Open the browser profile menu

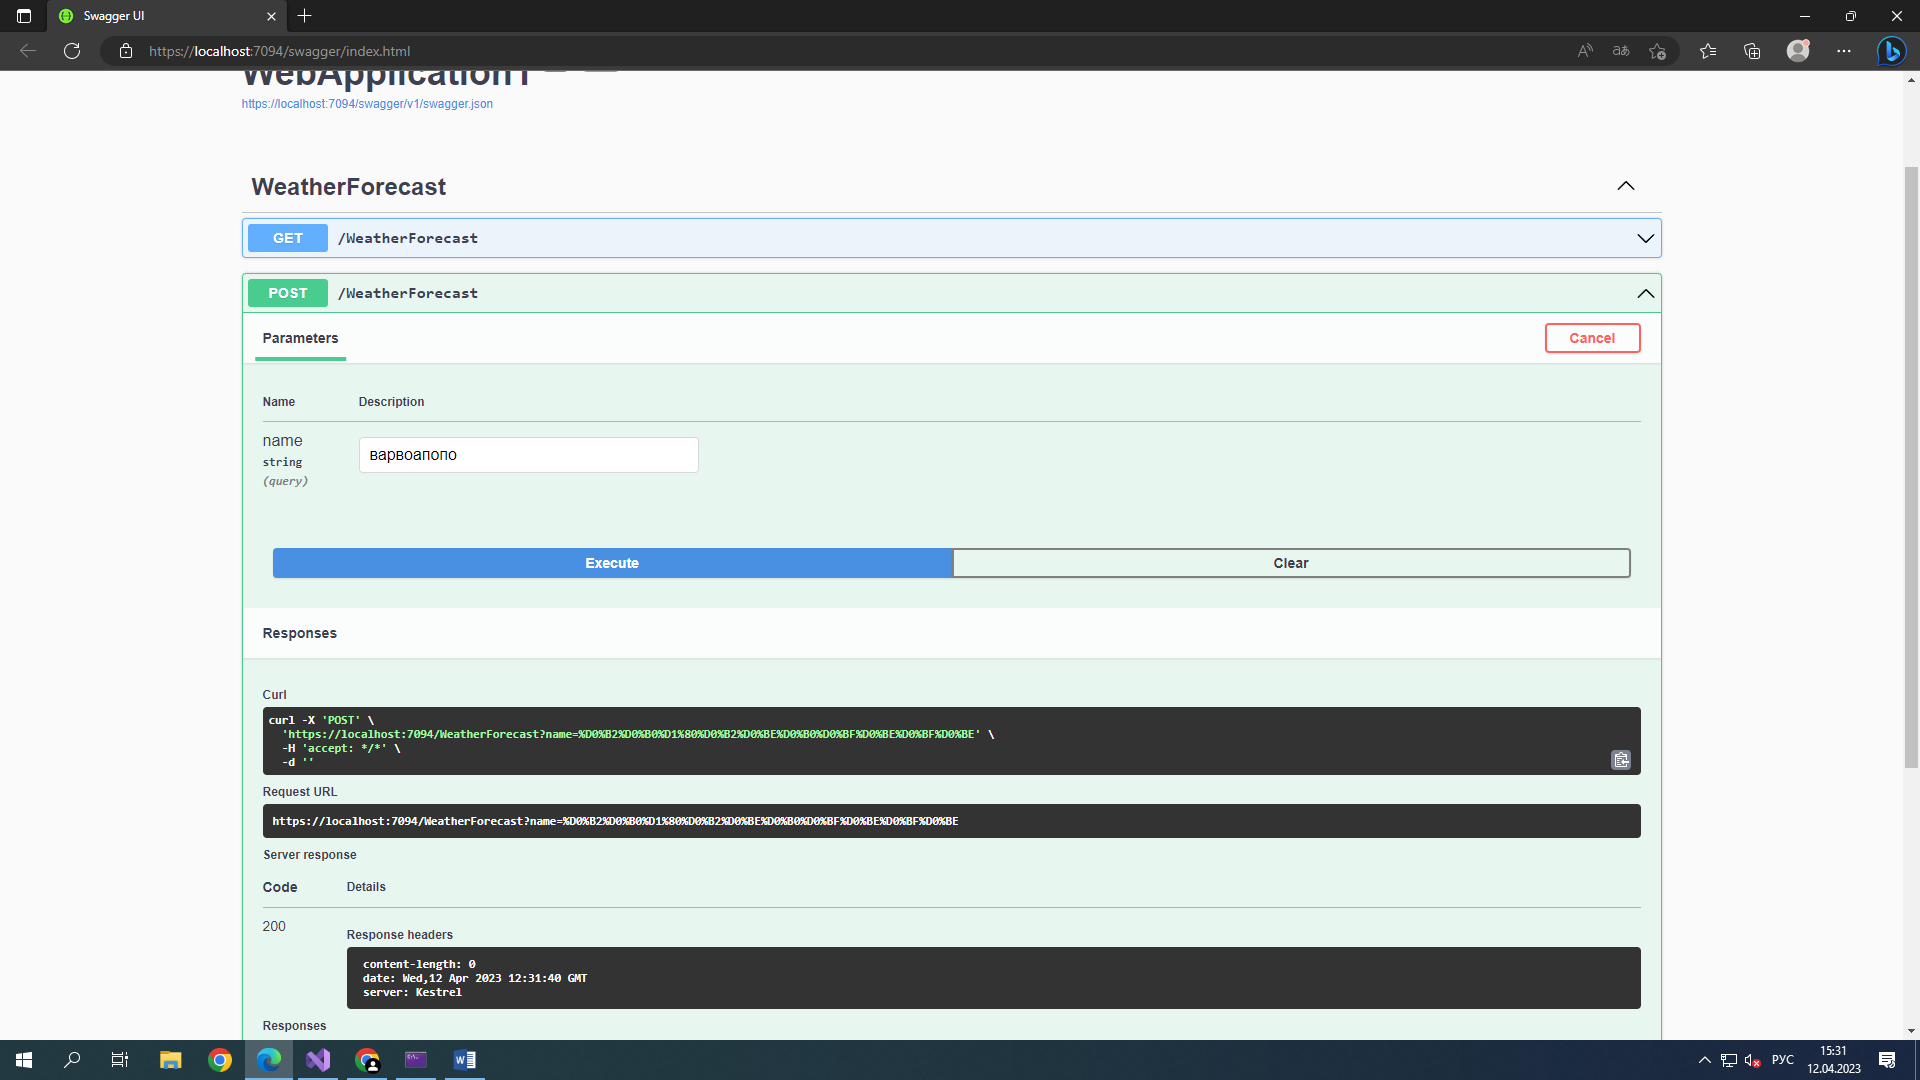[1798, 51]
